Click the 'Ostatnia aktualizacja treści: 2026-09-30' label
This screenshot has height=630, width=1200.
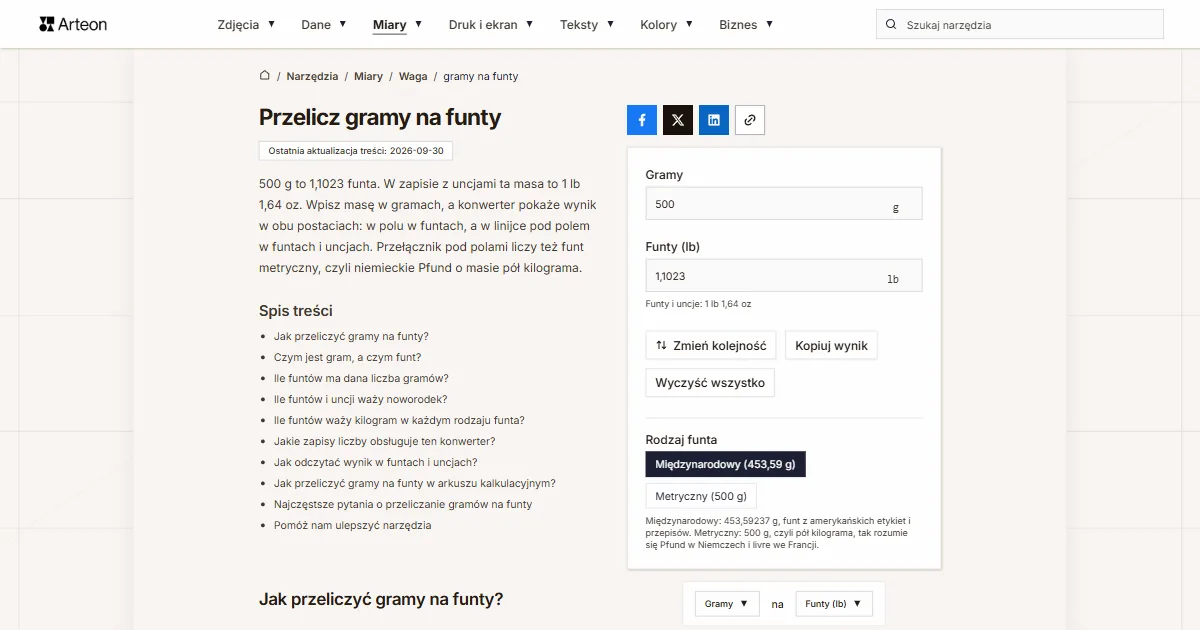pos(356,151)
